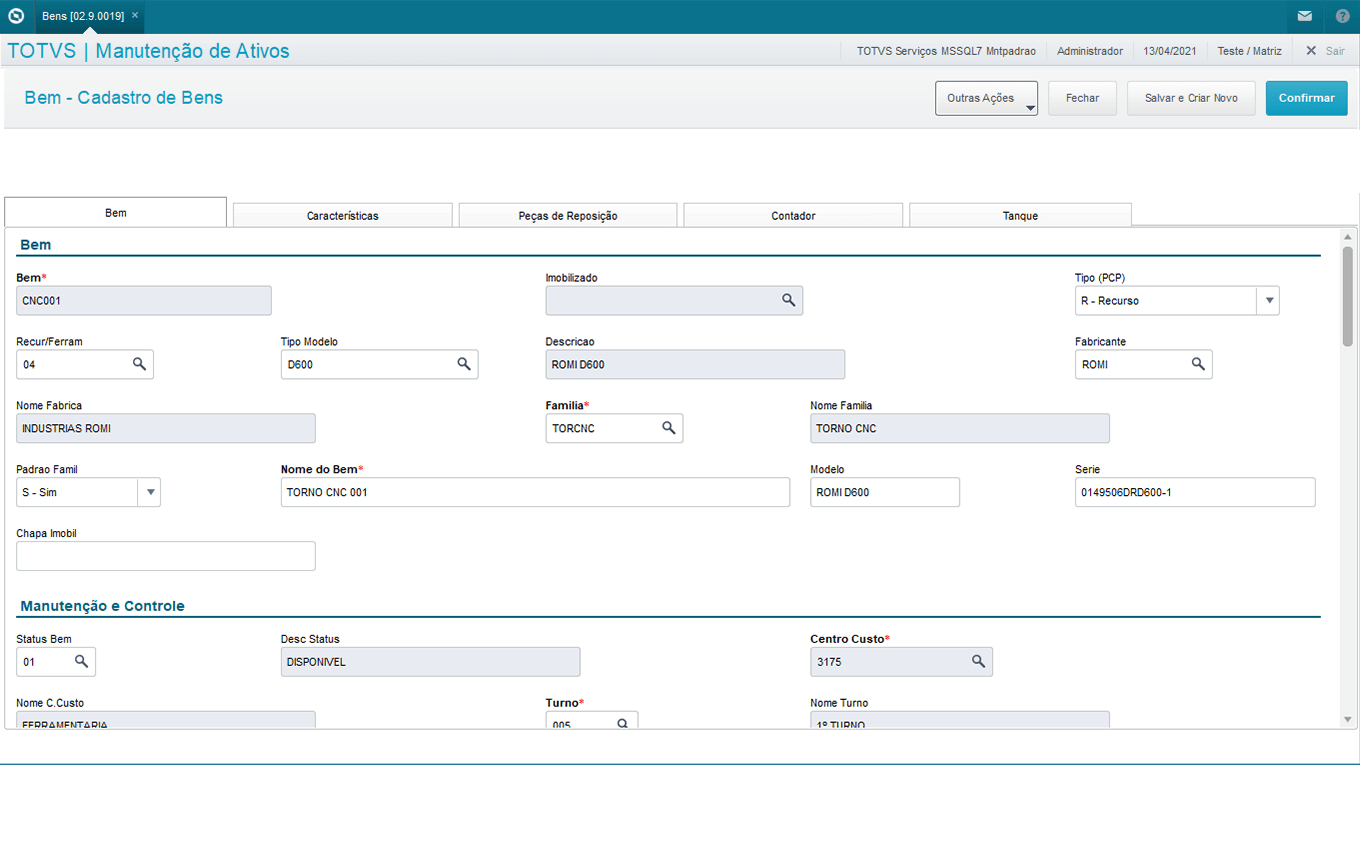Click the vertical scrollbar thumb of form
This screenshot has height=850, width=1360.
pyautogui.click(x=1347, y=295)
